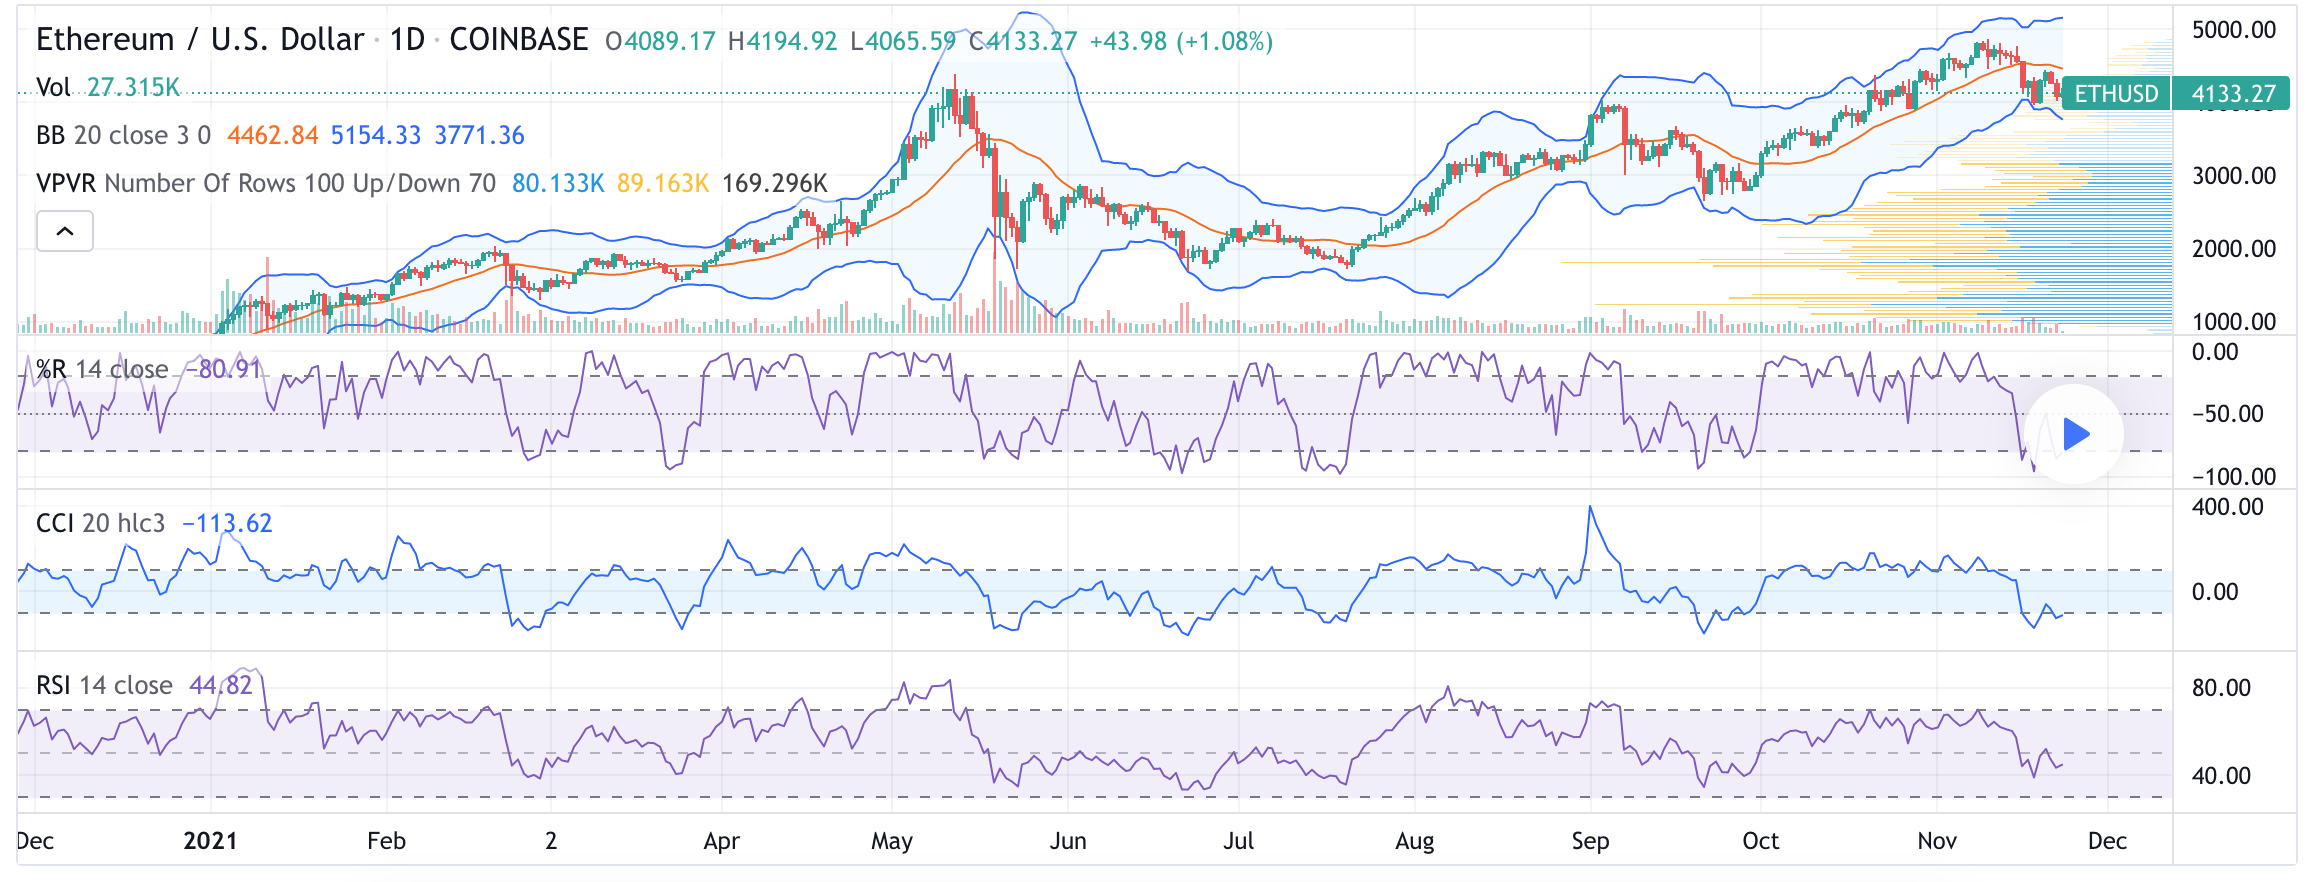Click the 2021 label on the time axis
The width and height of the screenshot is (2322, 882).
[210, 841]
